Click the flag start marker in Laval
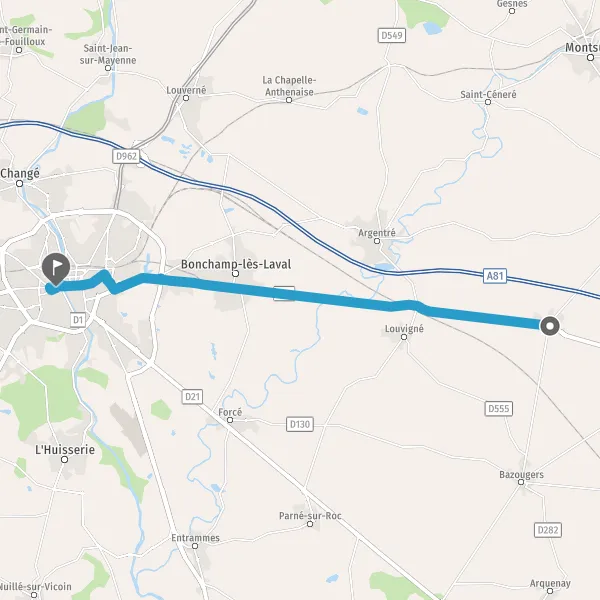600x600 pixels. coord(56,269)
